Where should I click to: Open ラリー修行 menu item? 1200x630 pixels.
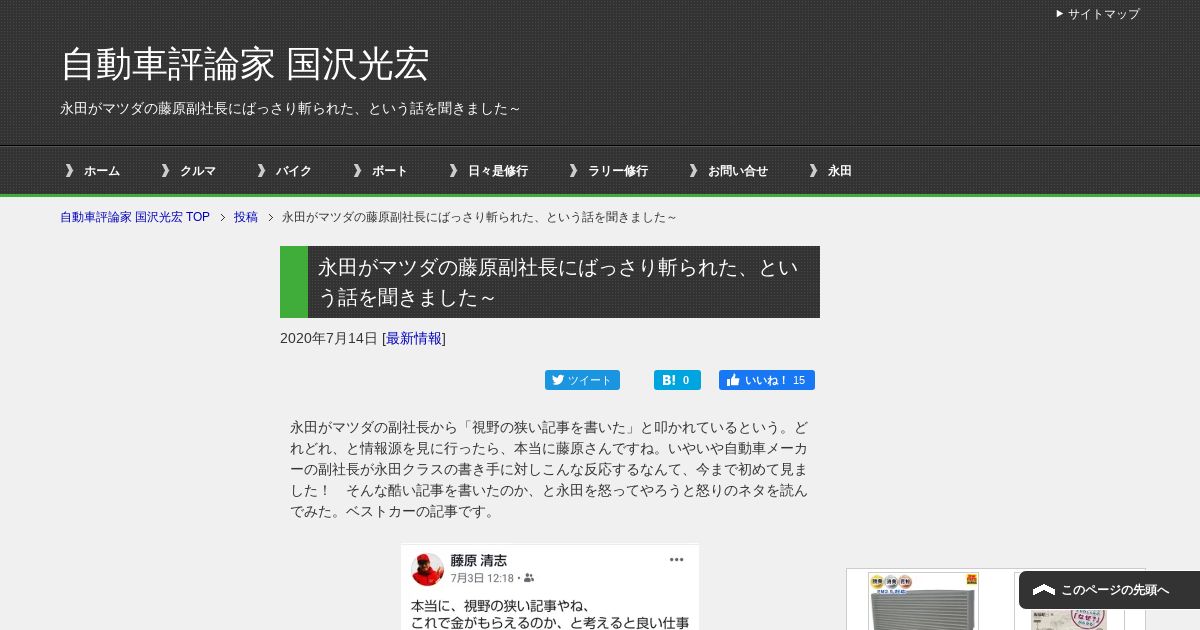click(x=618, y=171)
